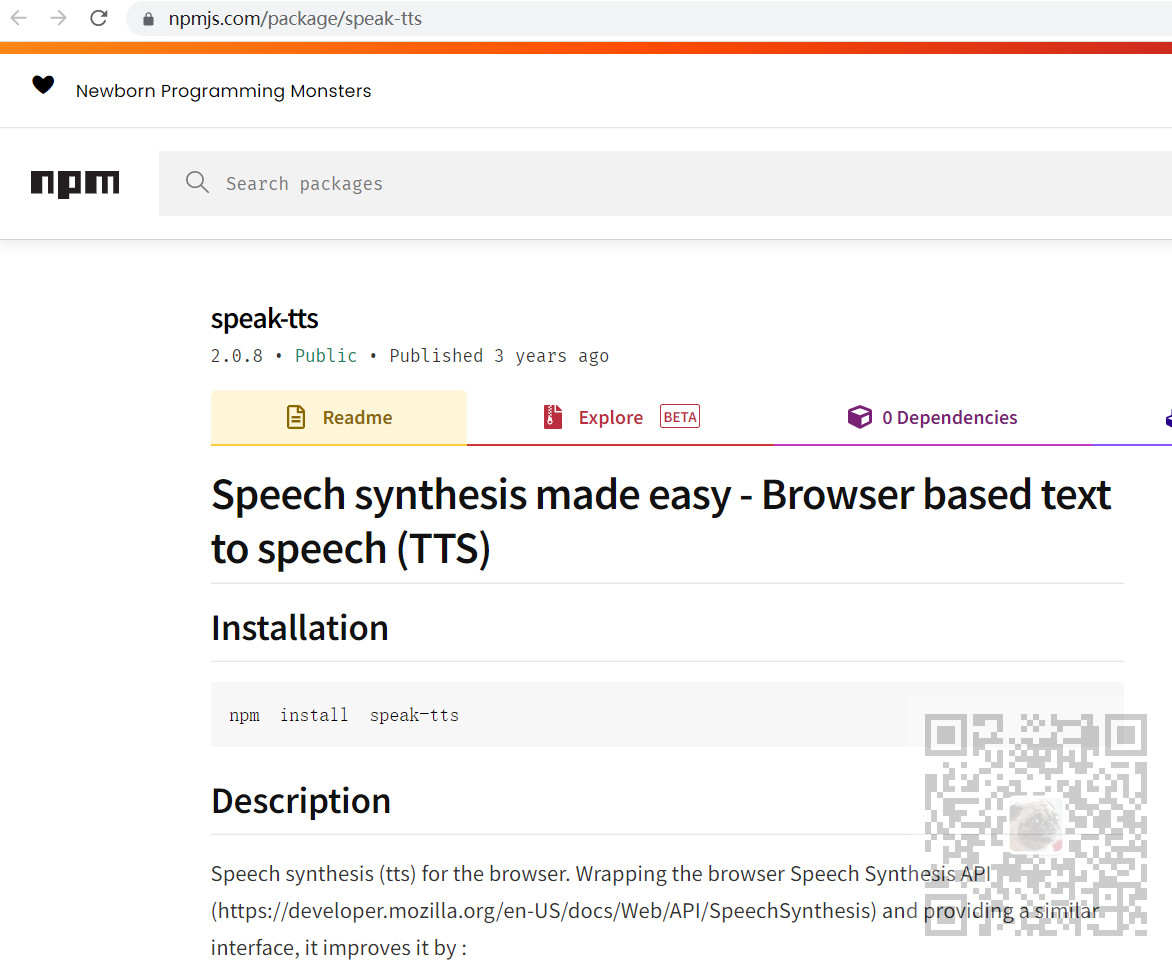Click the QR code image

point(1035,825)
